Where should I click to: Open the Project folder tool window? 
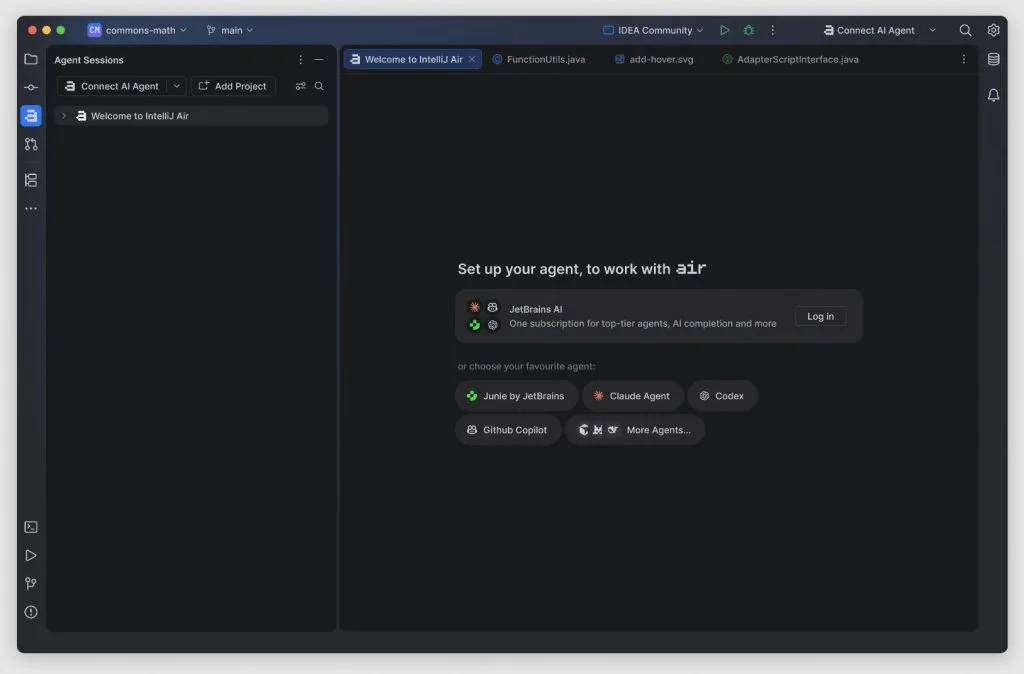tap(31, 59)
